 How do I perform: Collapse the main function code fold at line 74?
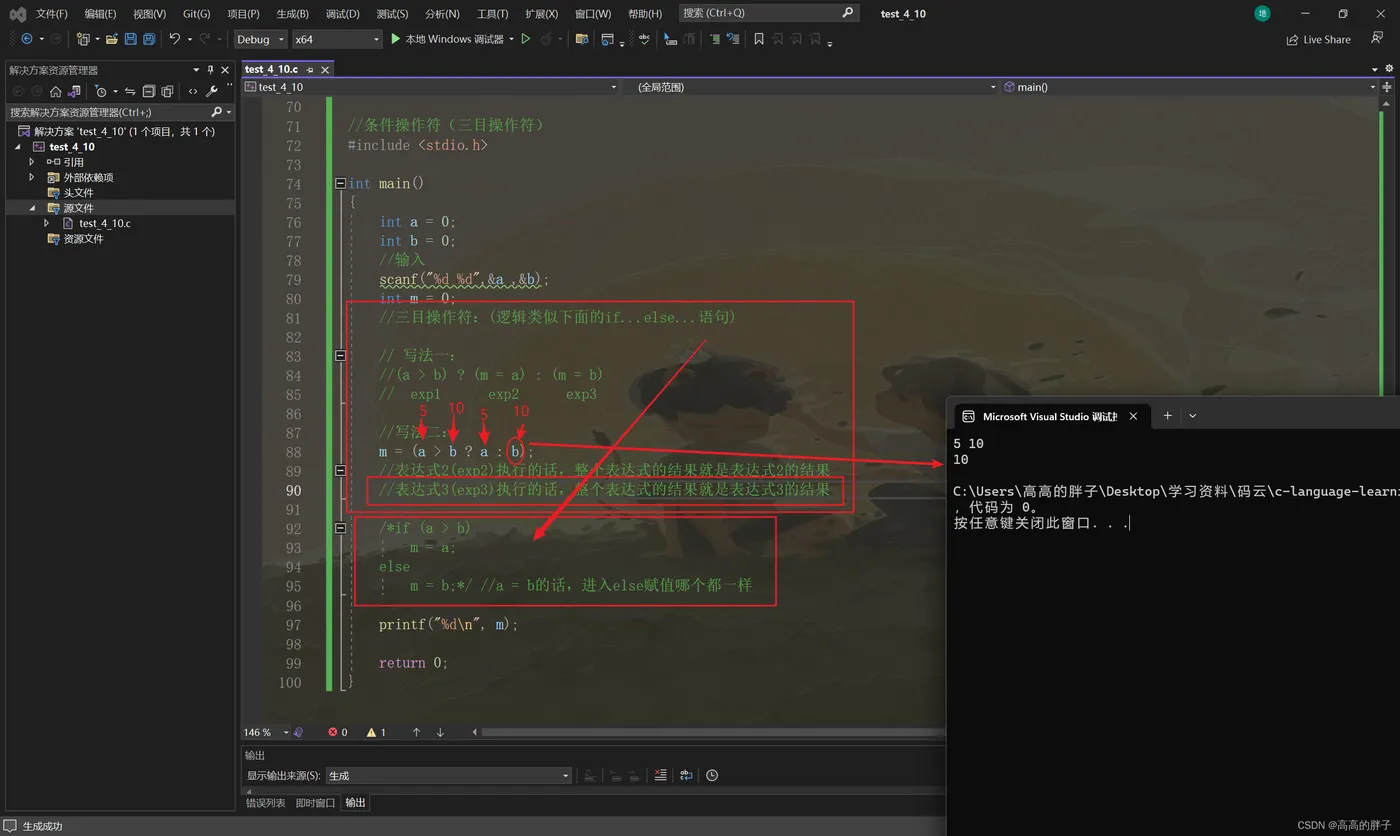coord(340,183)
